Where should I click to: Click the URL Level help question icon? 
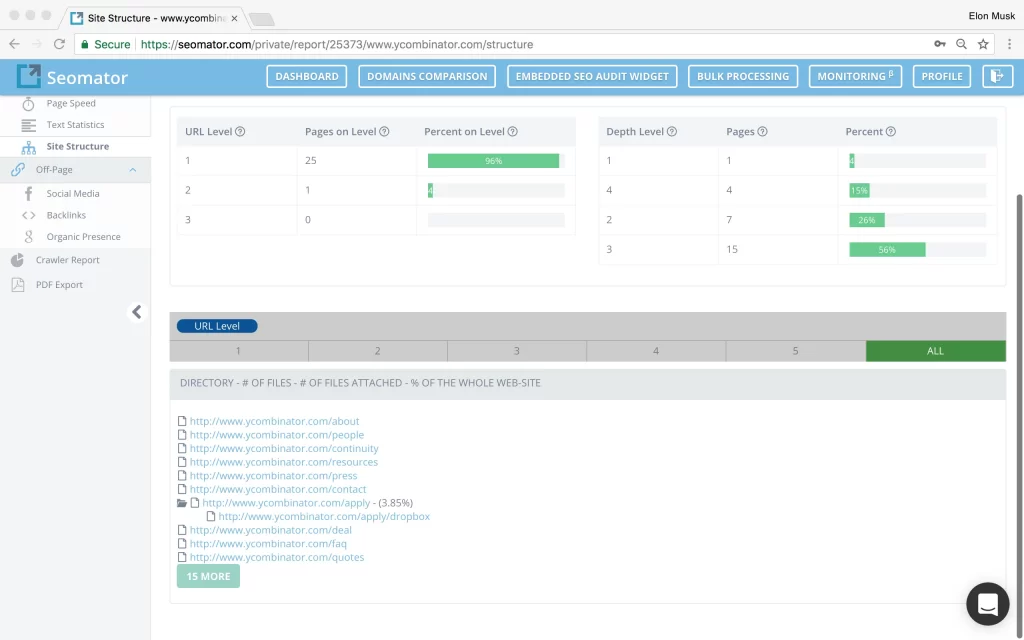point(240,131)
